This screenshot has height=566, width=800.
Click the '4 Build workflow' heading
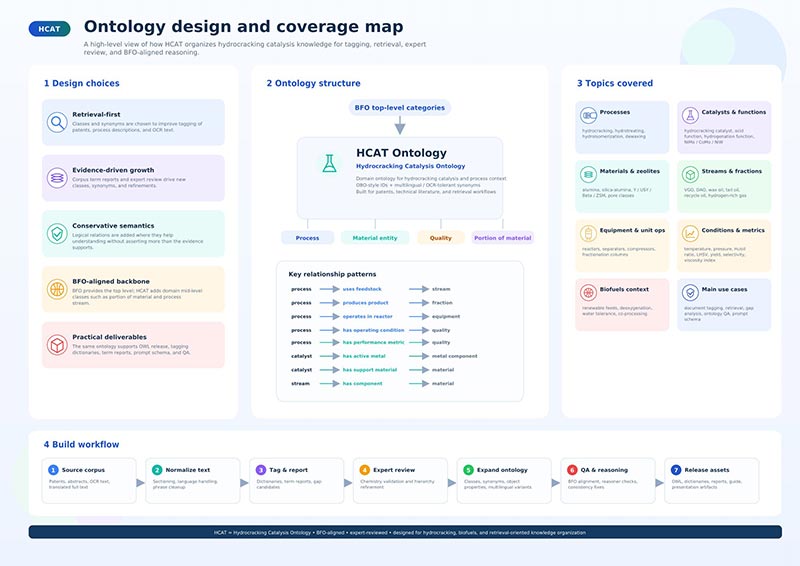pyautogui.click(x=82, y=445)
